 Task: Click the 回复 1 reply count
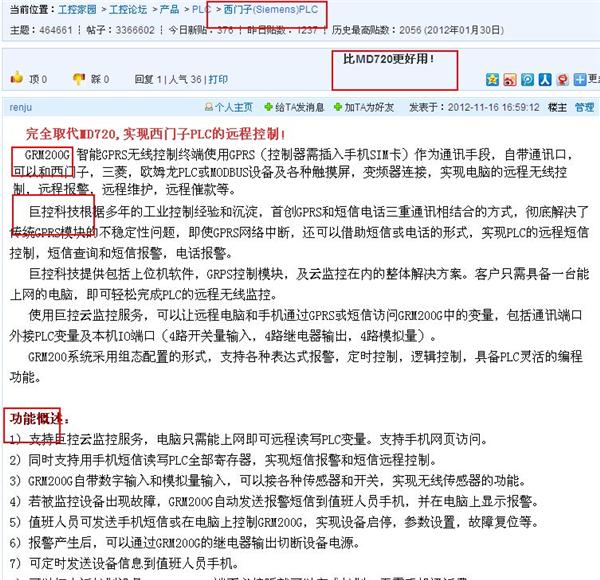(x=148, y=79)
